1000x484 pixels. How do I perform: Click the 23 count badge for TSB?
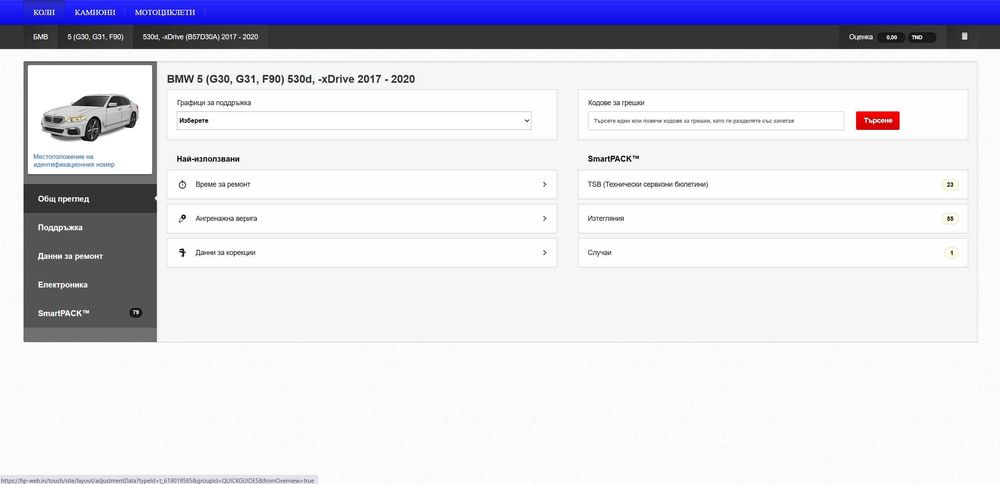[950, 185]
